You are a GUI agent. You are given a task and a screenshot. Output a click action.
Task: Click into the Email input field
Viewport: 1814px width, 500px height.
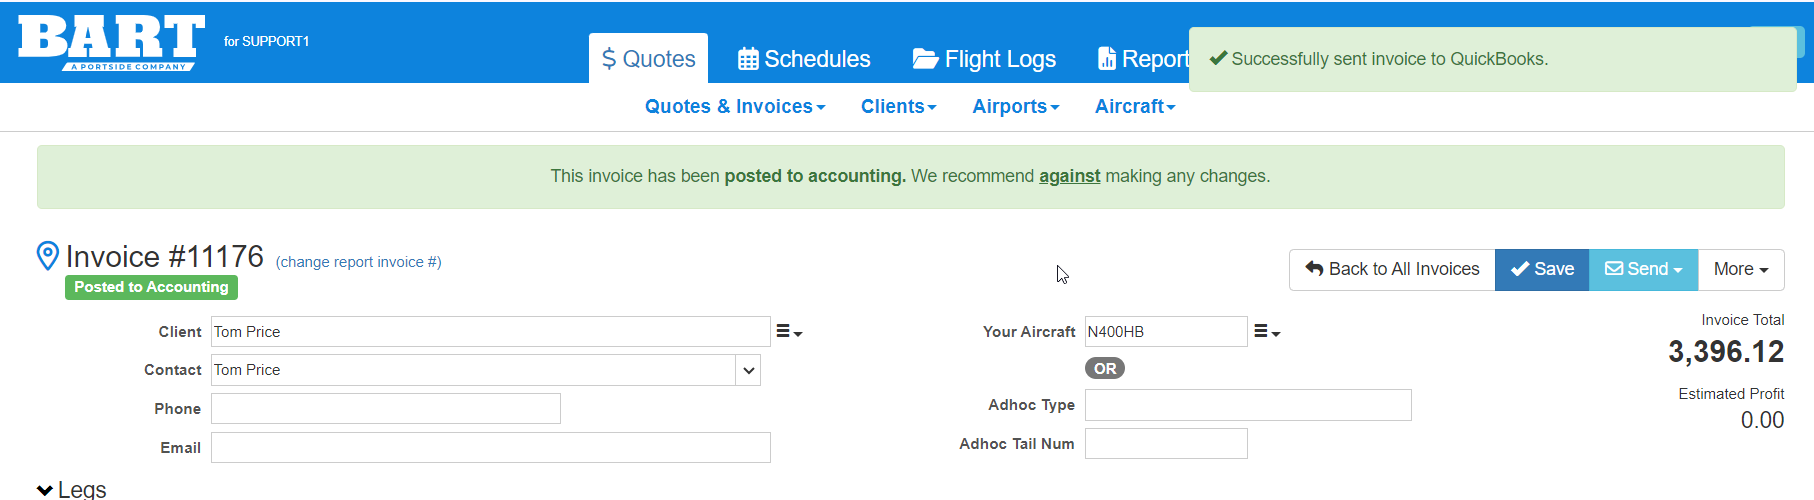490,448
